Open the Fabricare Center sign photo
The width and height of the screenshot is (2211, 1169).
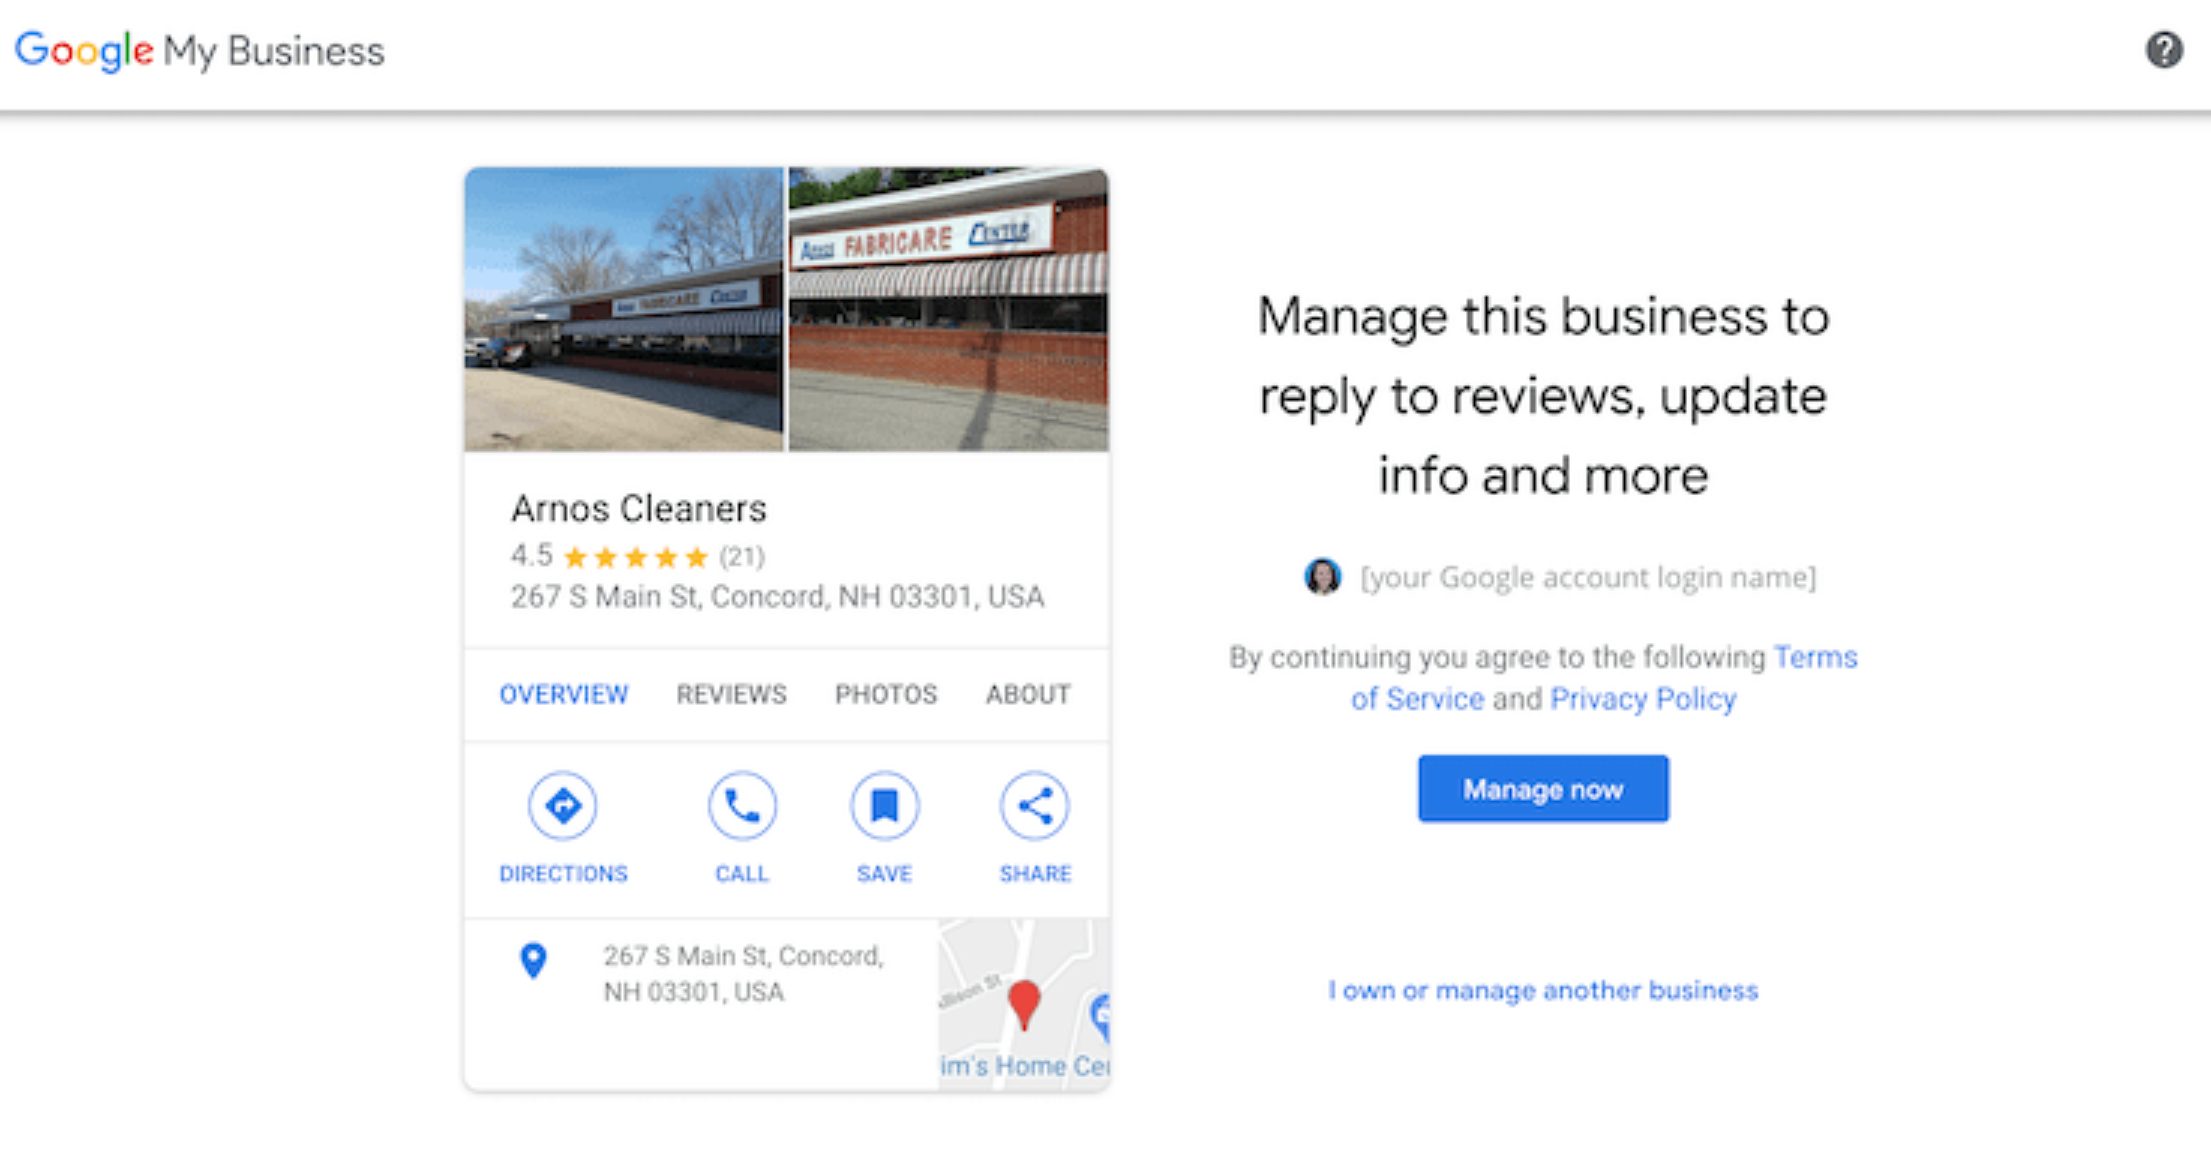point(948,310)
